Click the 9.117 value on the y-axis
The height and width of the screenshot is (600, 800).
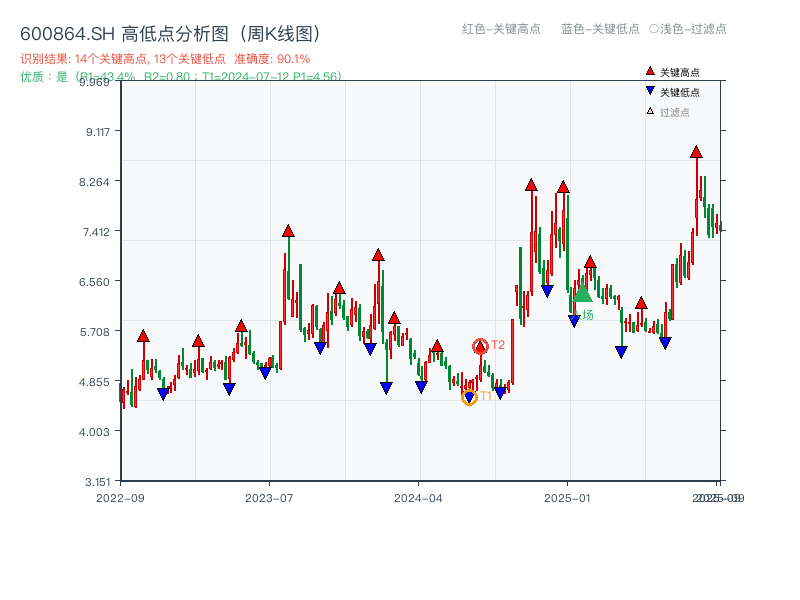click(96, 131)
